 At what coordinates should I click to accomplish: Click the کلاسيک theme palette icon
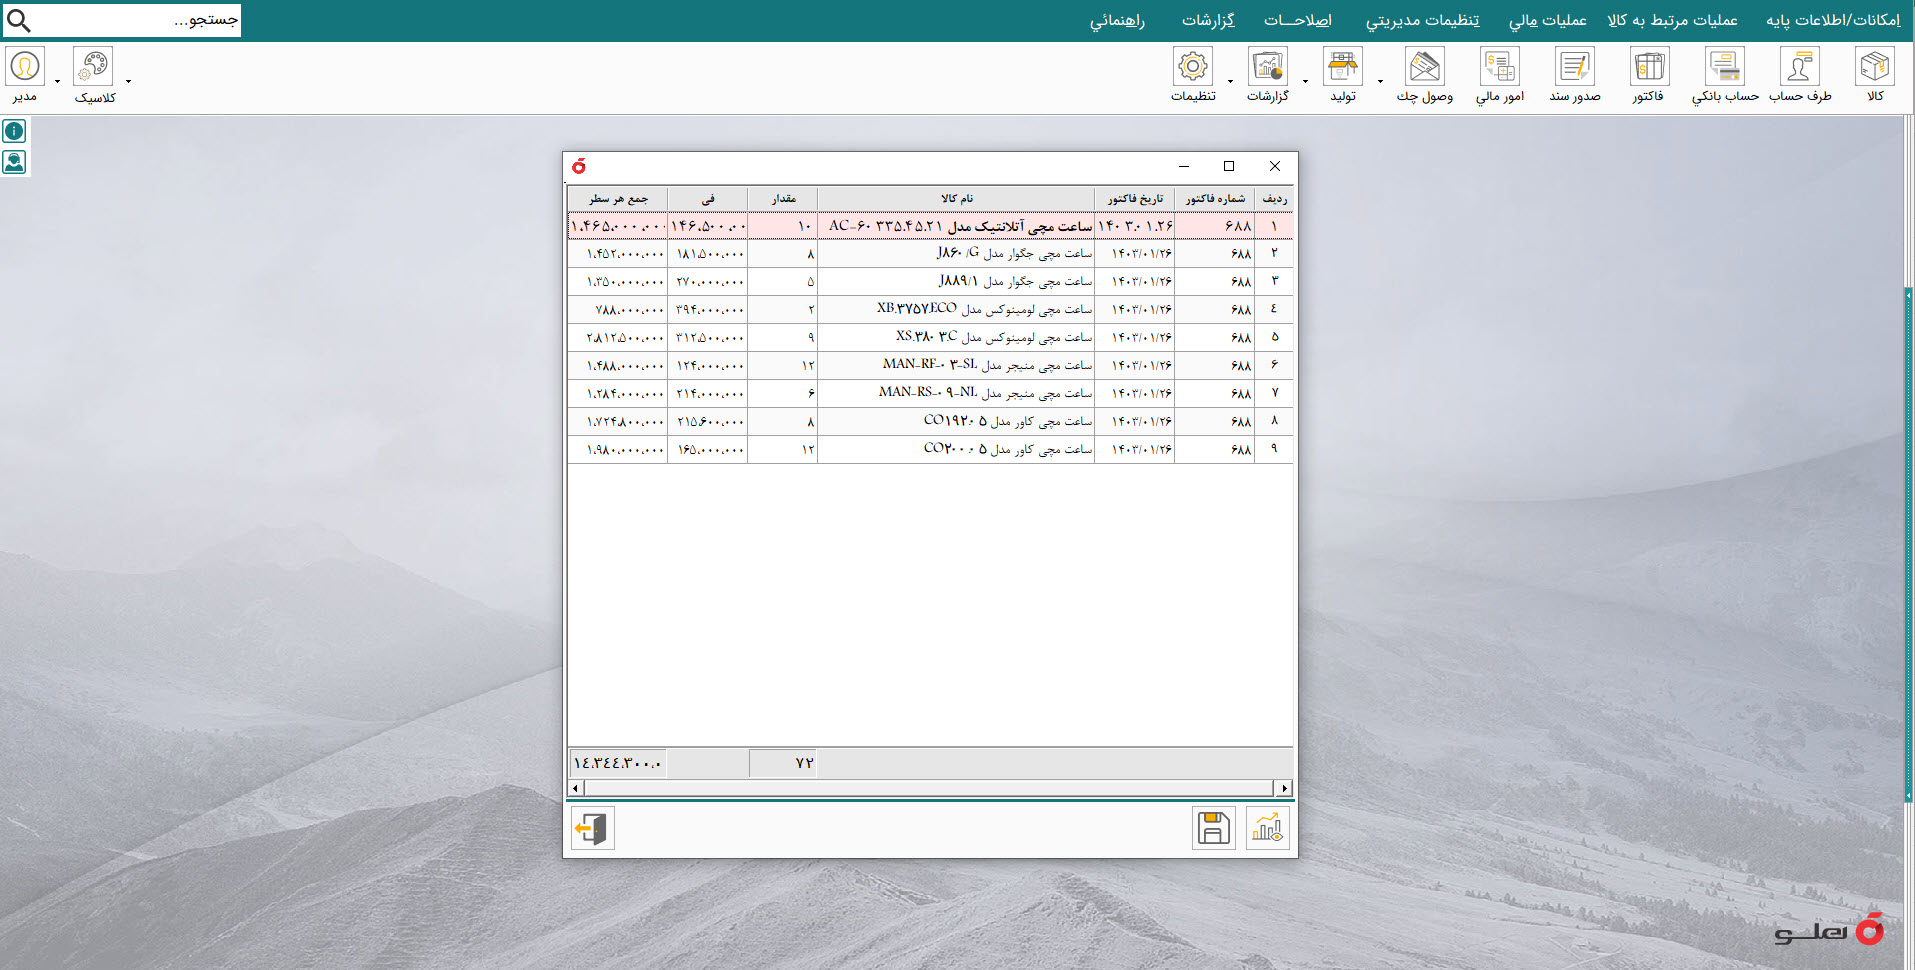pos(93,66)
